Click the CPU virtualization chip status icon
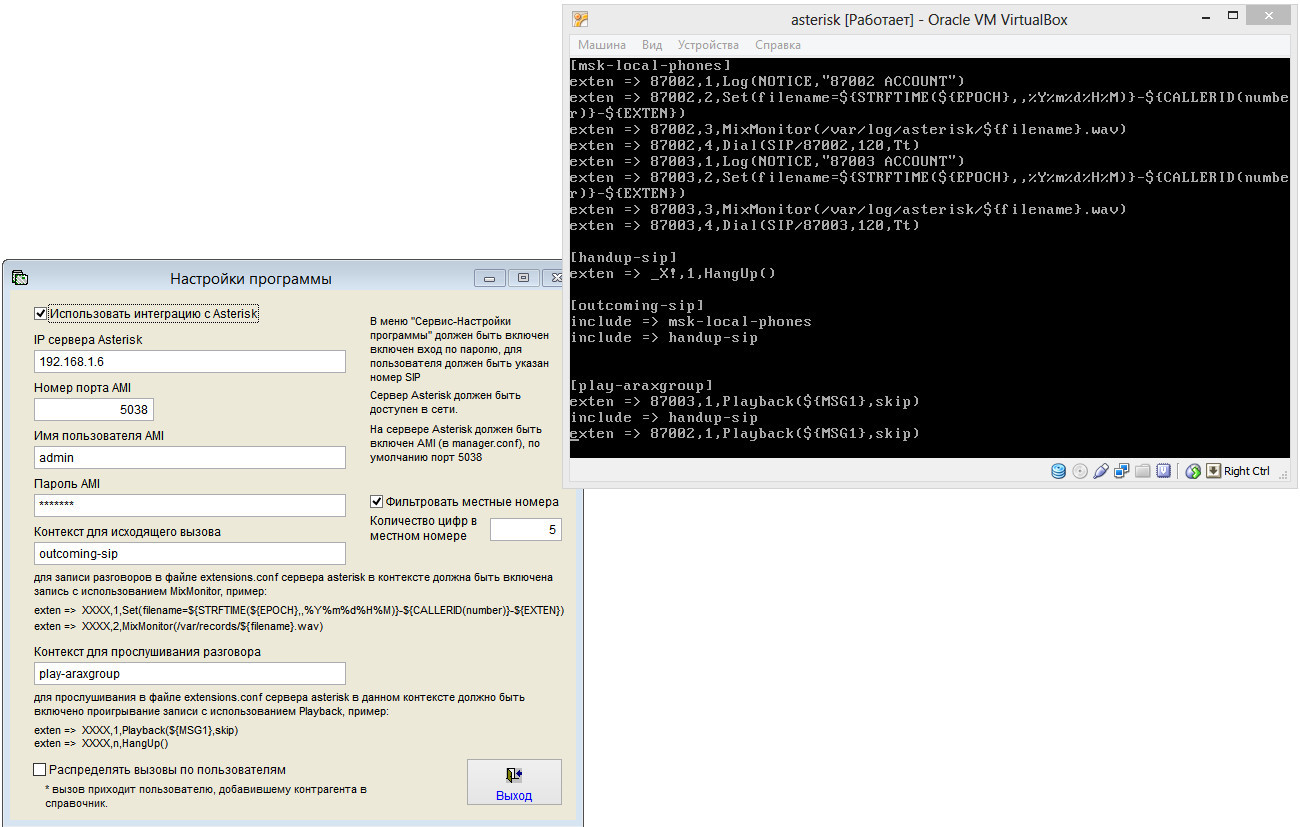The width and height of the screenshot is (1300, 827). [x=1164, y=471]
